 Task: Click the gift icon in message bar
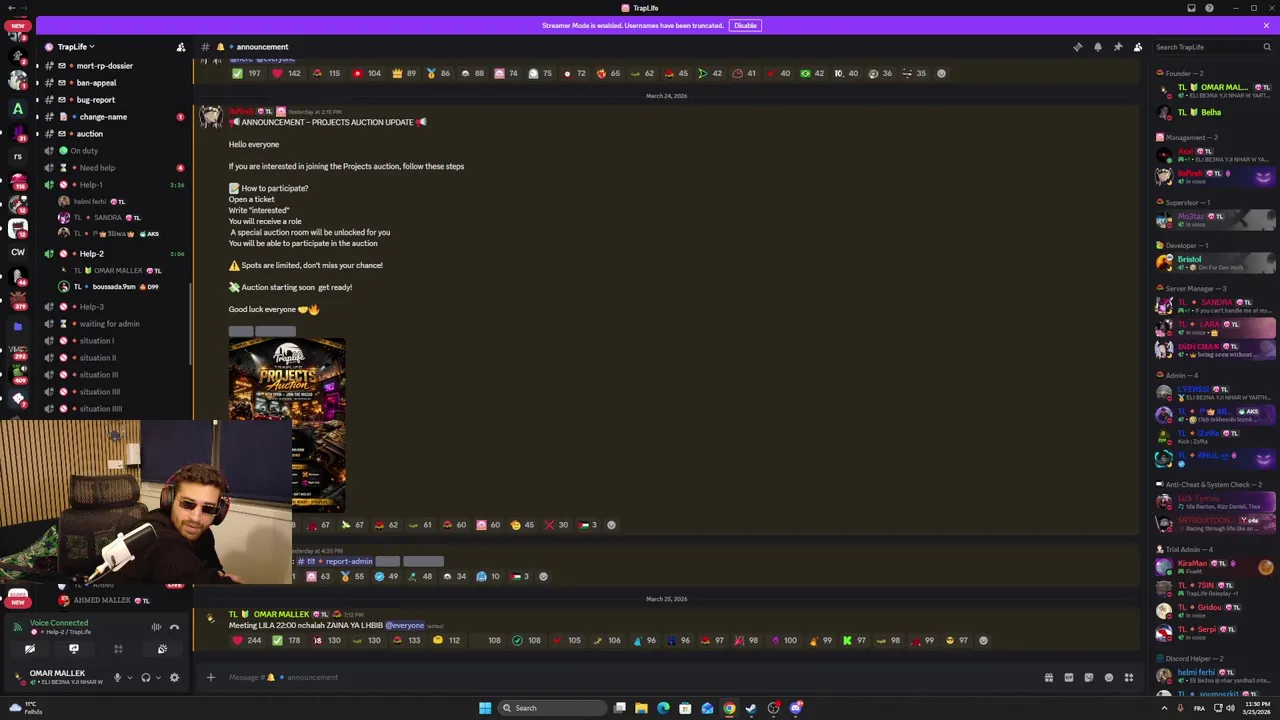pos(1049,677)
